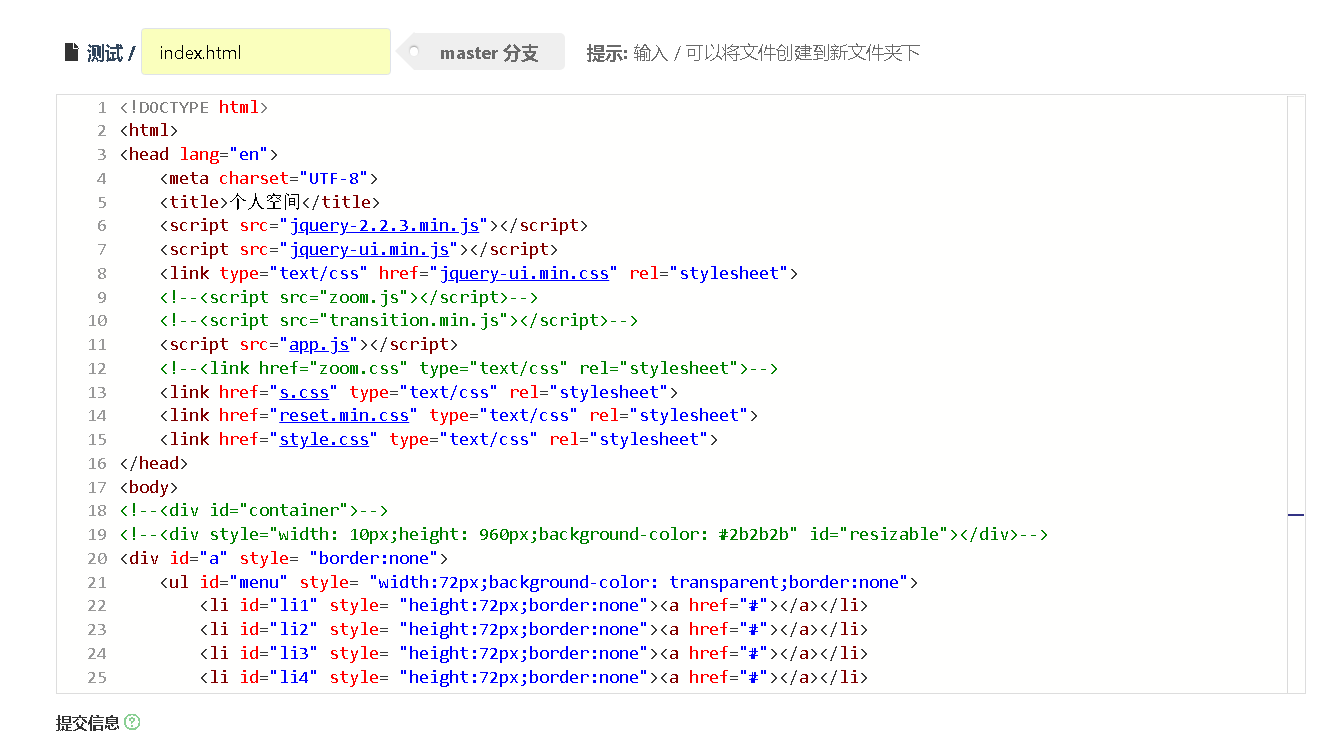
Task: Open the jquery-2.2.3.min.js link
Action: [384, 226]
